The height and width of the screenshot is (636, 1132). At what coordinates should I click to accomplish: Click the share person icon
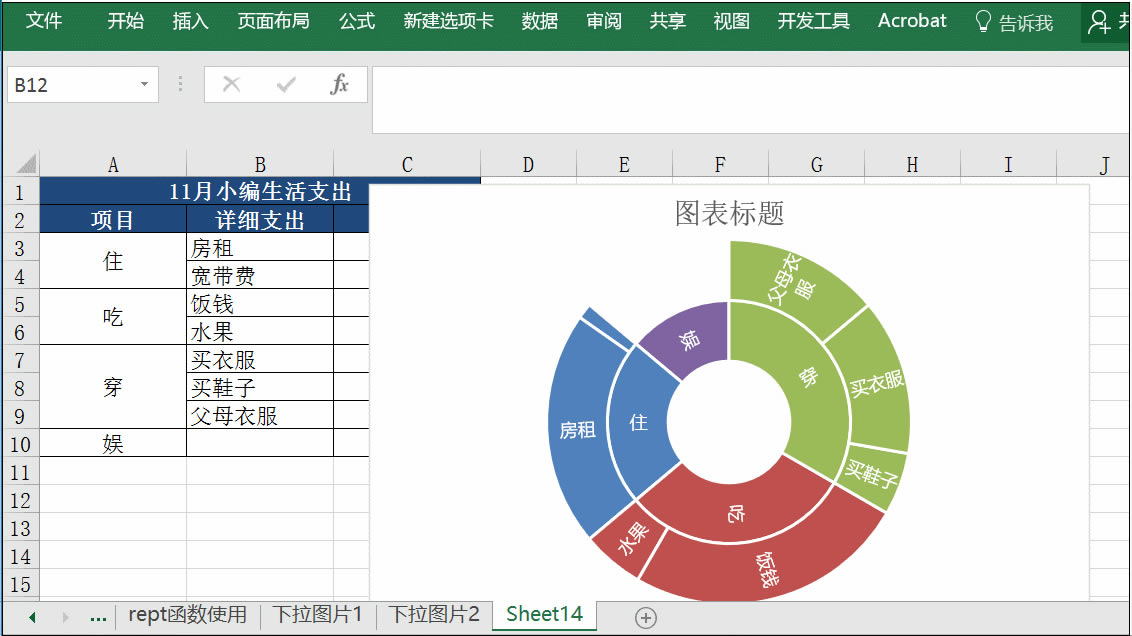click(x=1099, y=22)
